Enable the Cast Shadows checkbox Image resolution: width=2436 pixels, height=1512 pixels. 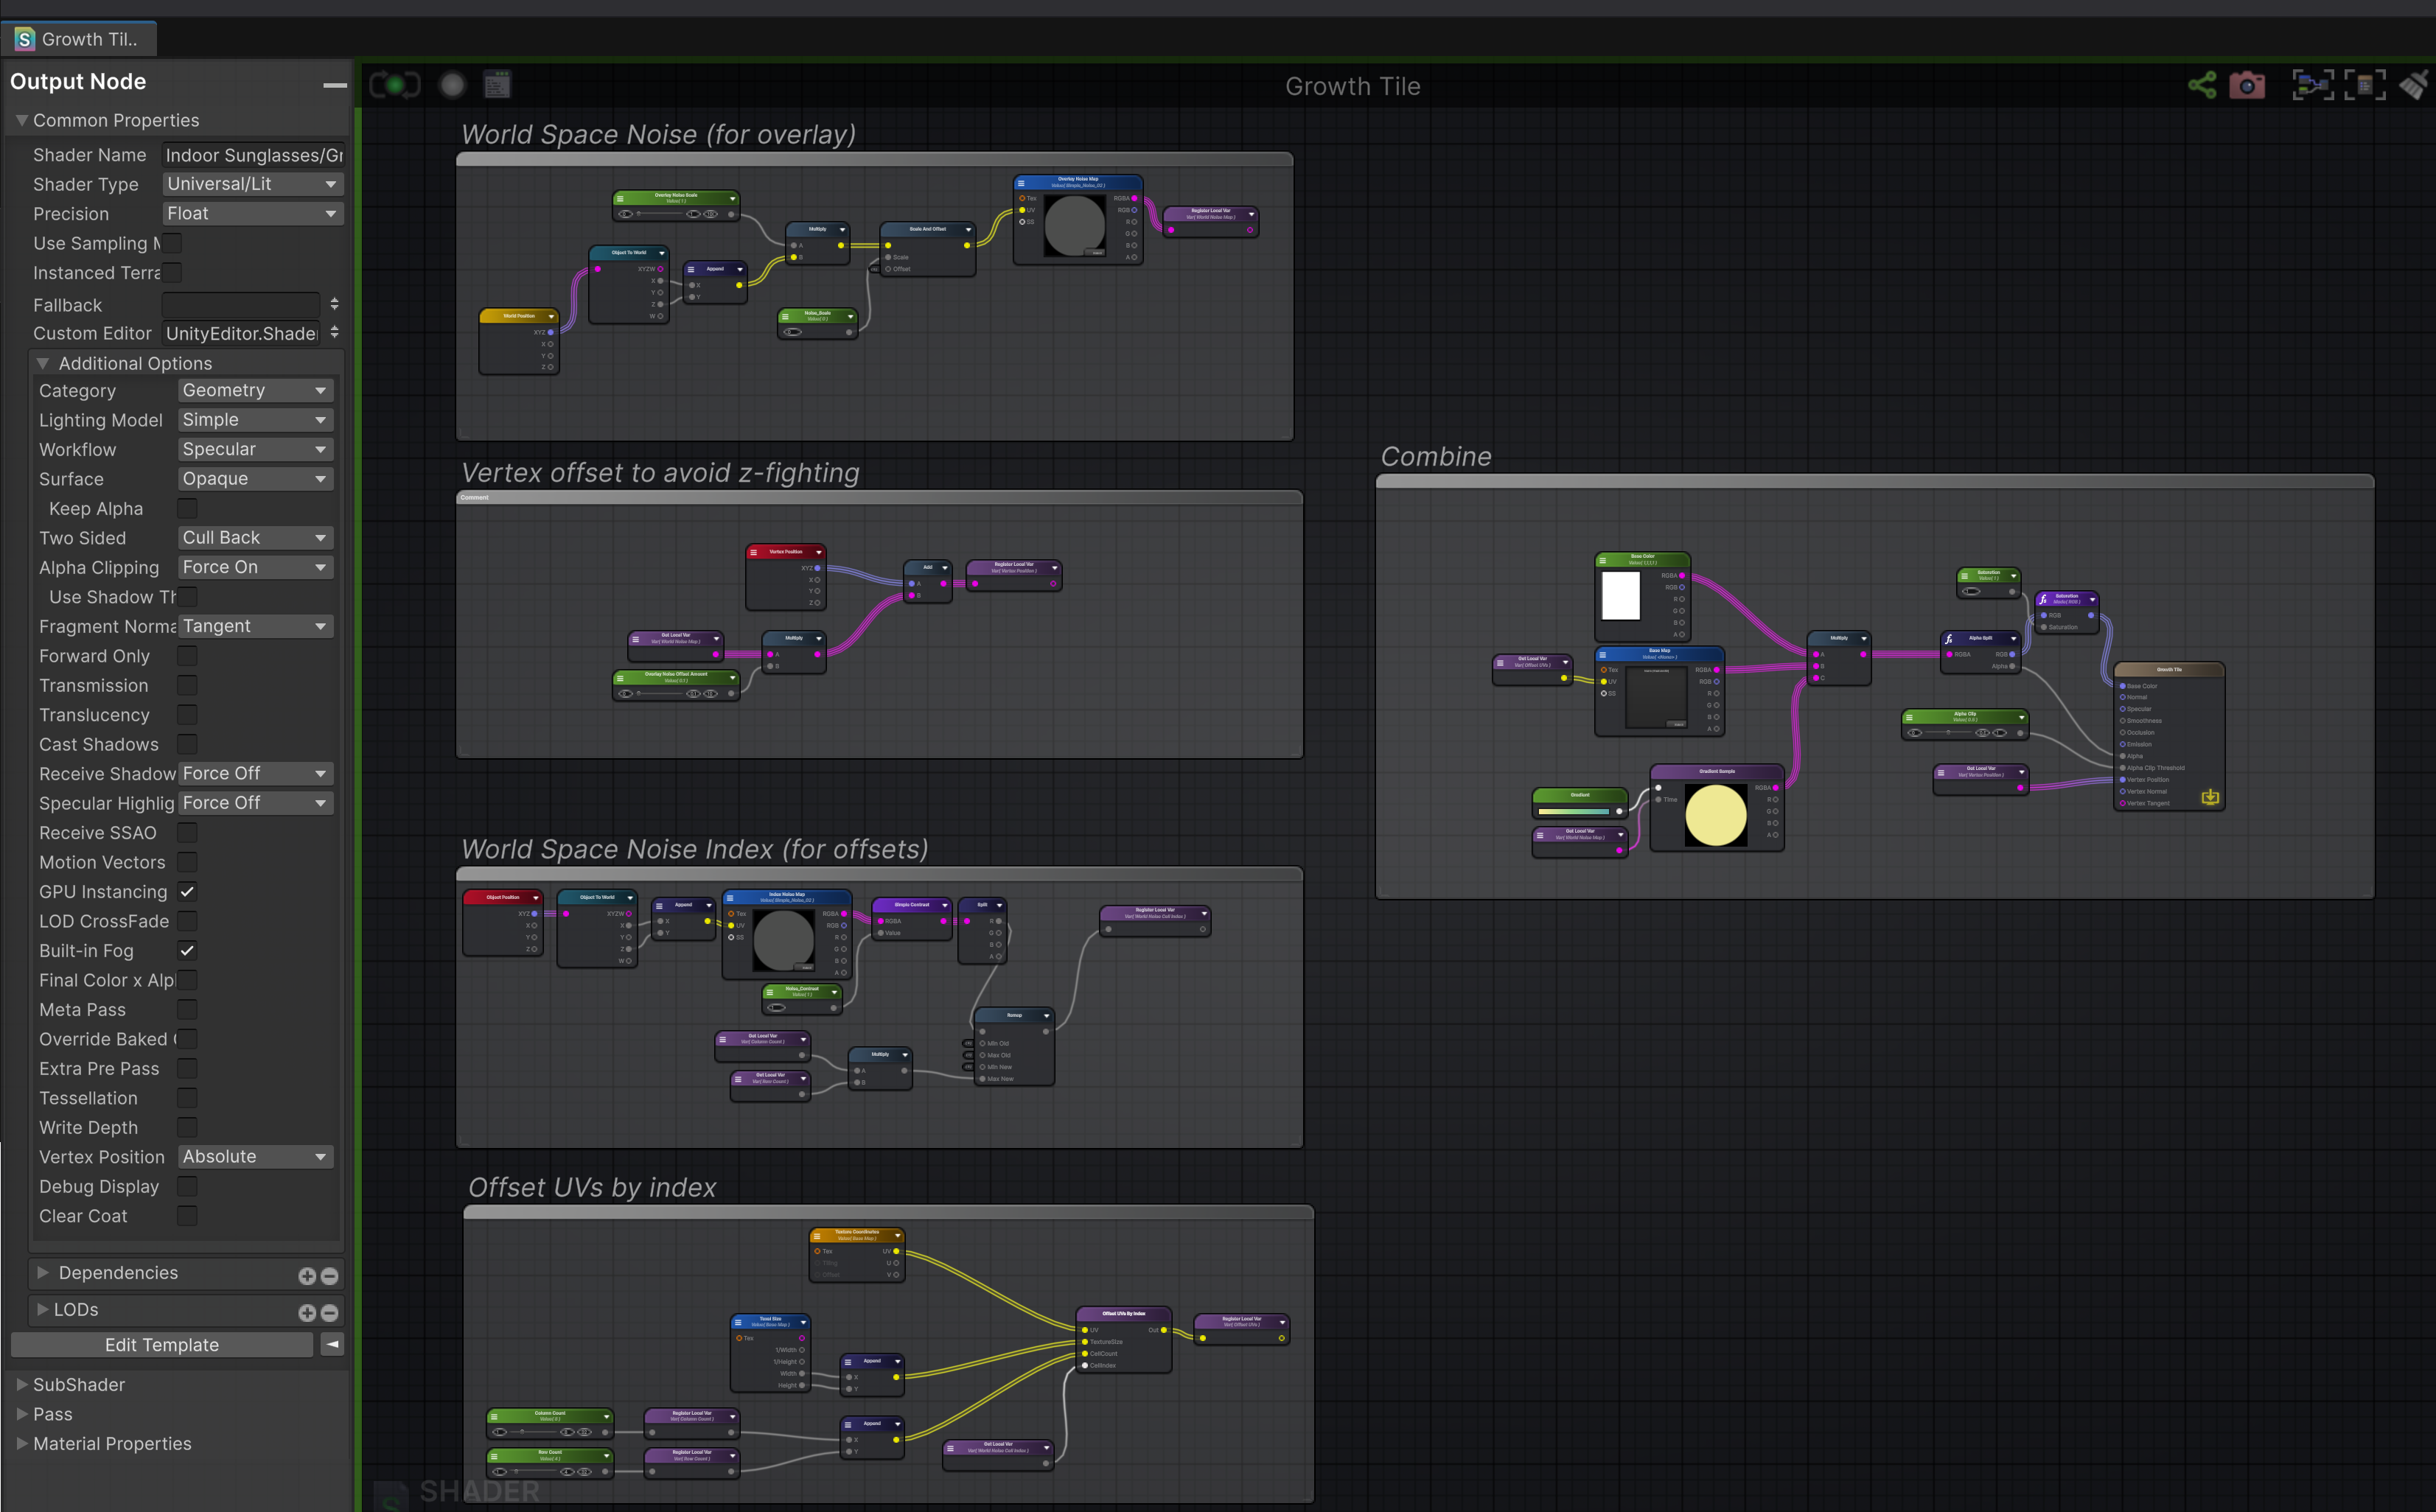(x=187, y=744)
